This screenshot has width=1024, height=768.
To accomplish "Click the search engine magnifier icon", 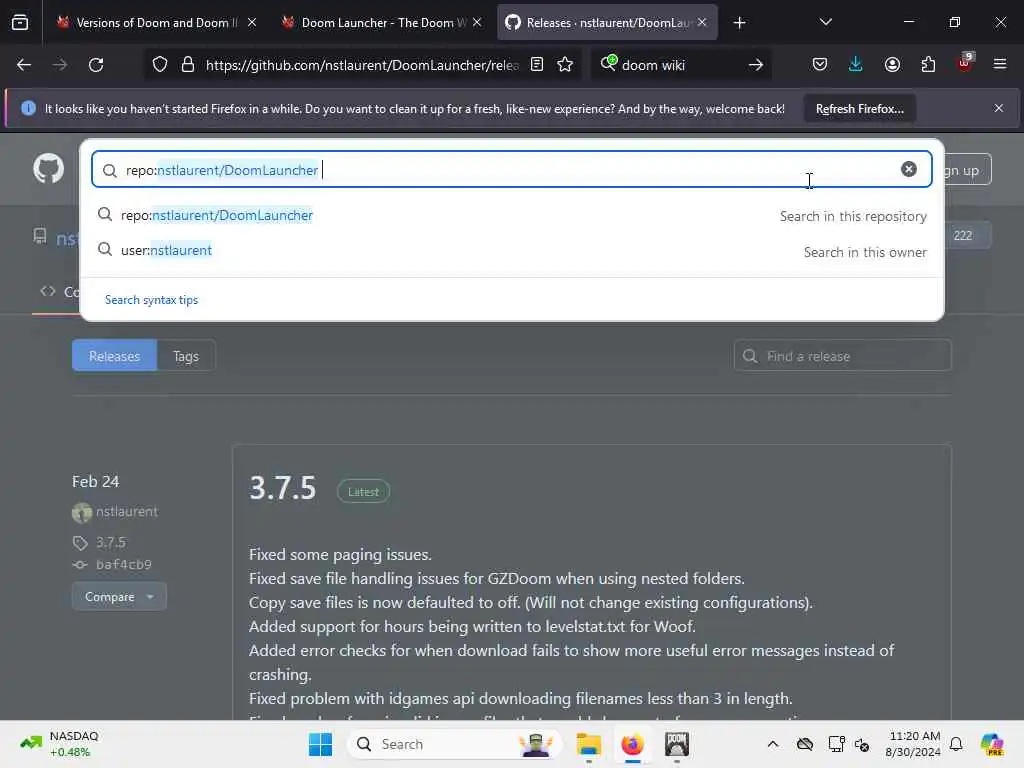I will (609, 63).
